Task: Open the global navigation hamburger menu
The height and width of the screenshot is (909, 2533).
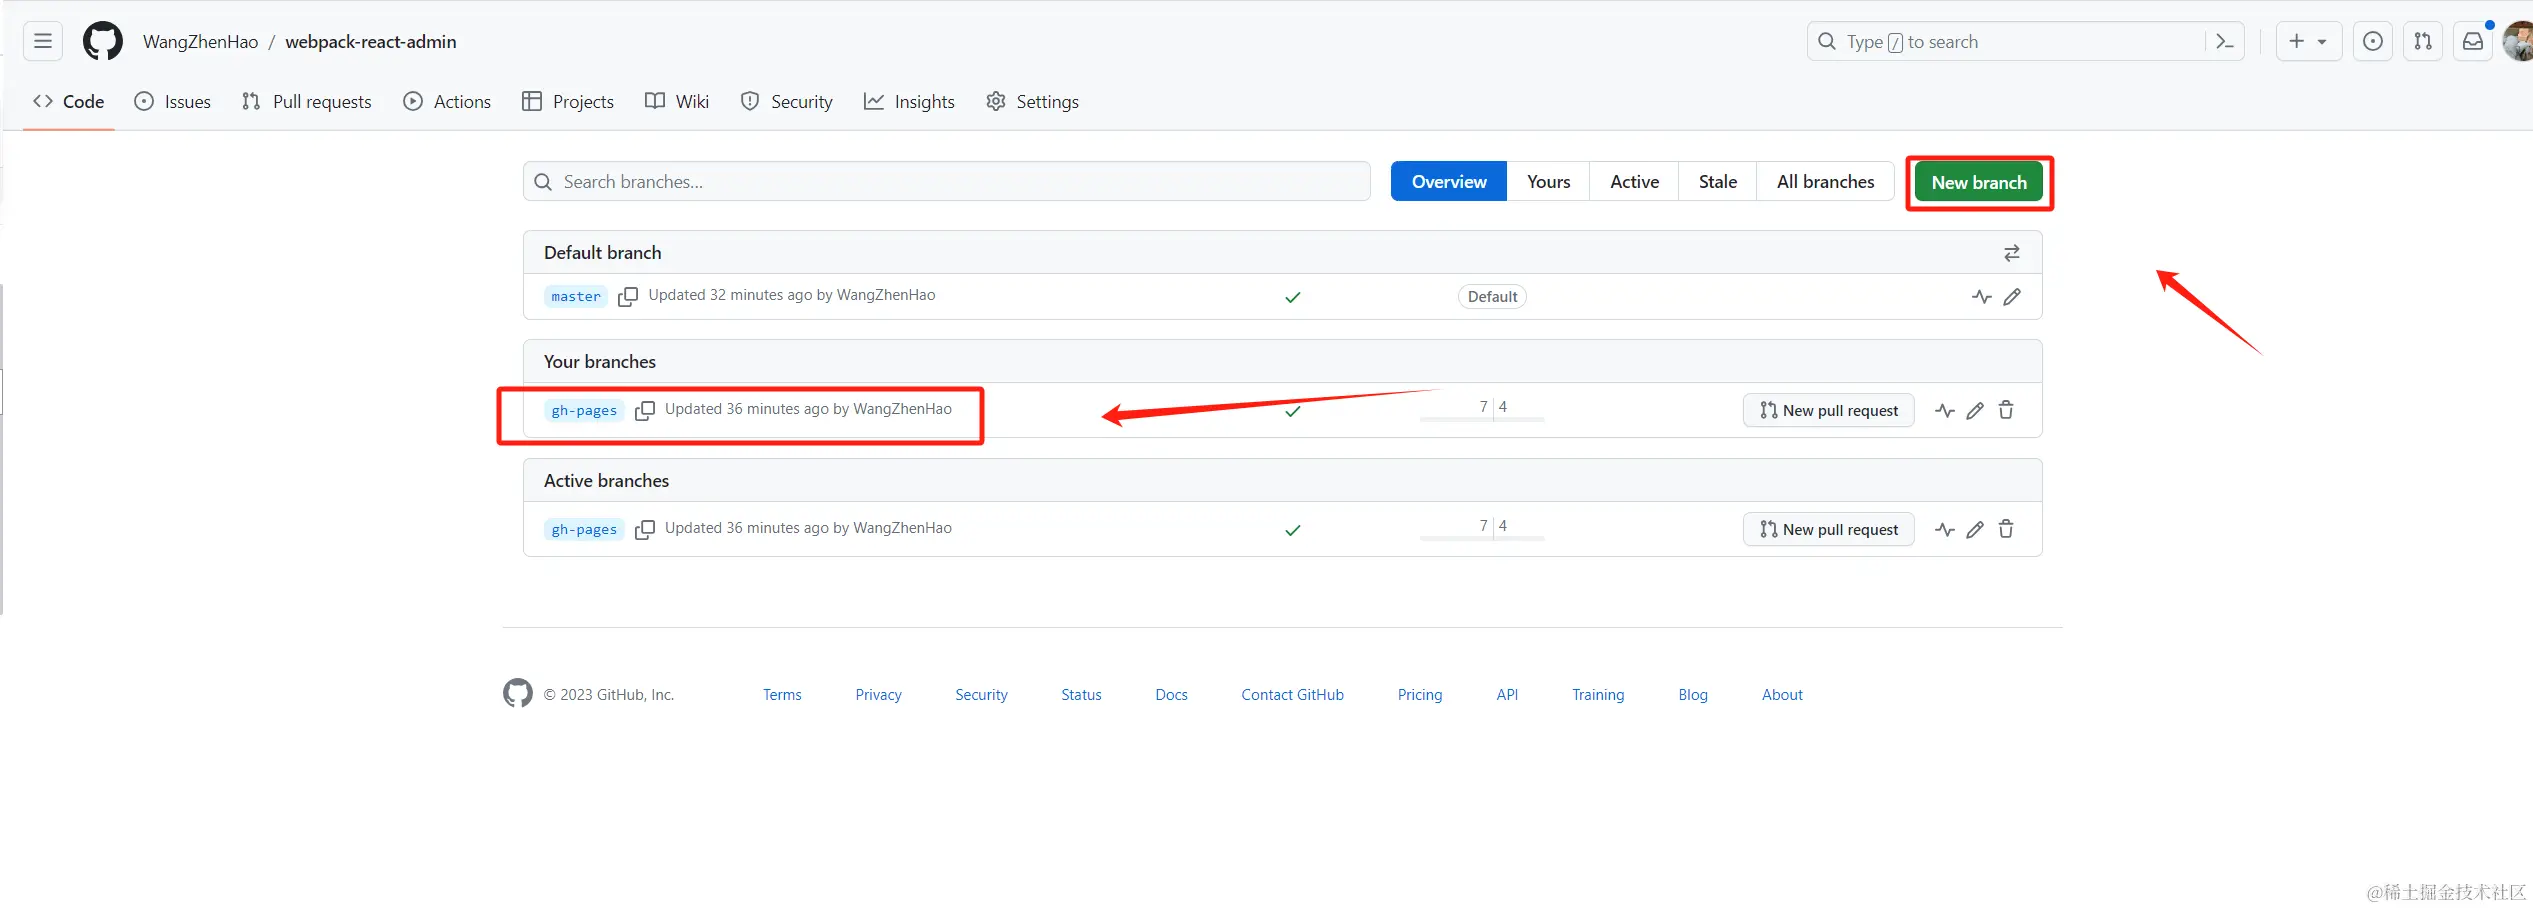Action: pos(43,41)
